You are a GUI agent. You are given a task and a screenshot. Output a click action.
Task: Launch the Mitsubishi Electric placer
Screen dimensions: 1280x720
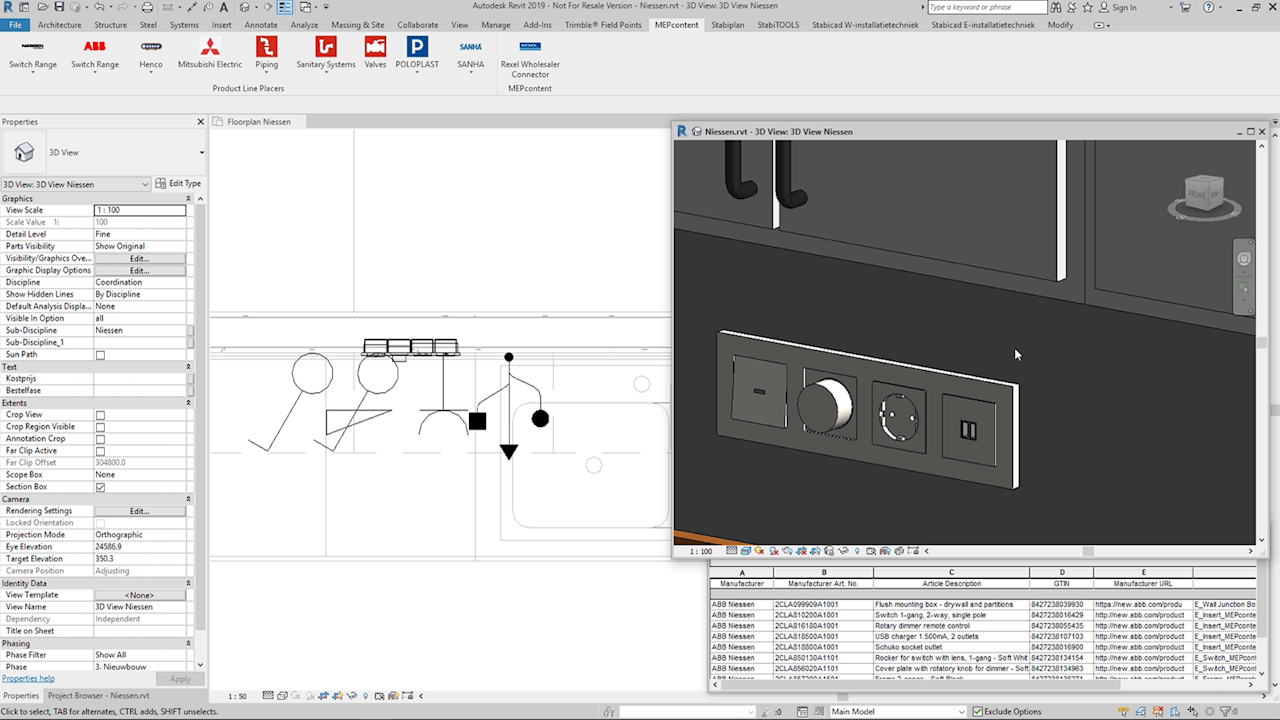click(210, 53)
